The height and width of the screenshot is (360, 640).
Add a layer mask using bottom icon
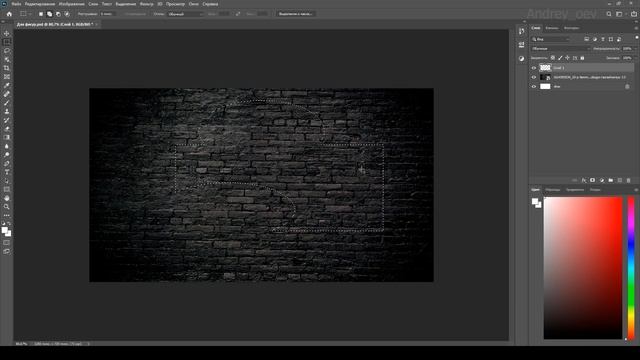[x=593, y=180]
